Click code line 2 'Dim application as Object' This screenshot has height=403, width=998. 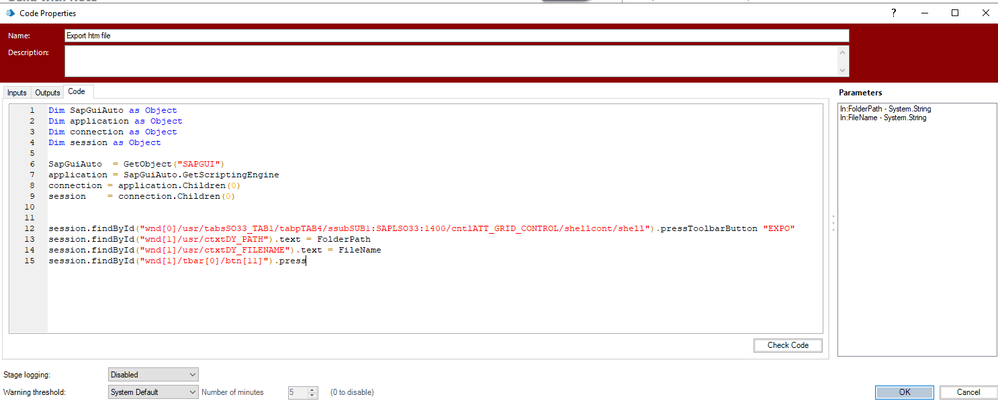115,121
